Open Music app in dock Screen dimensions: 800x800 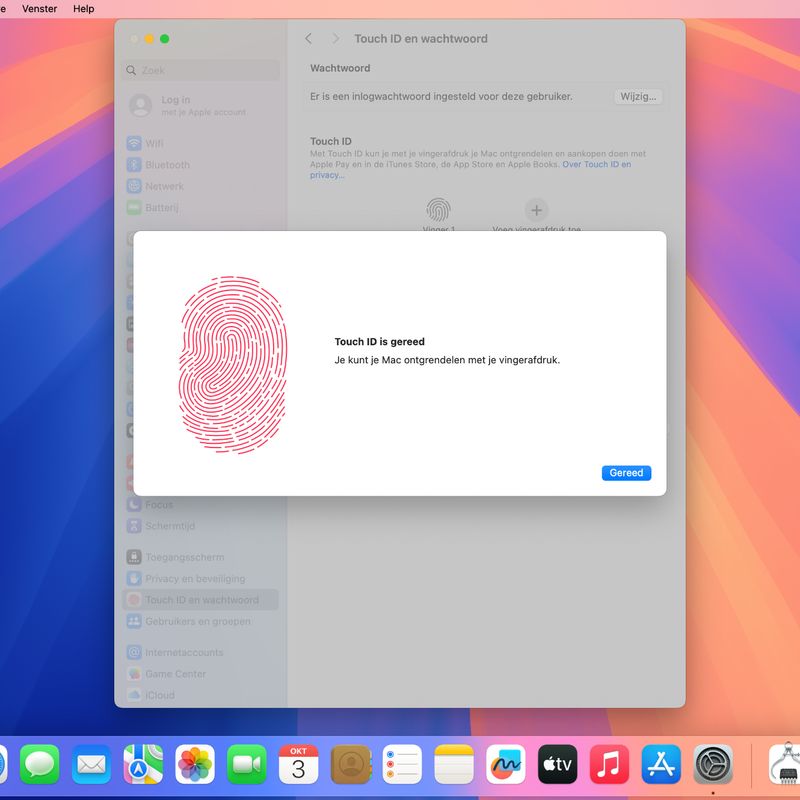pos(609,765)
